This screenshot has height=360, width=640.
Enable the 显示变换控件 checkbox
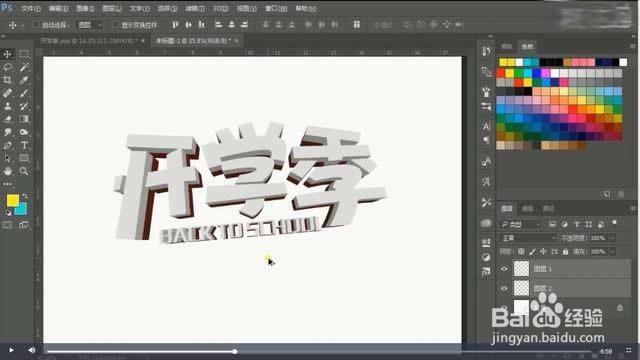pos(115,25)
